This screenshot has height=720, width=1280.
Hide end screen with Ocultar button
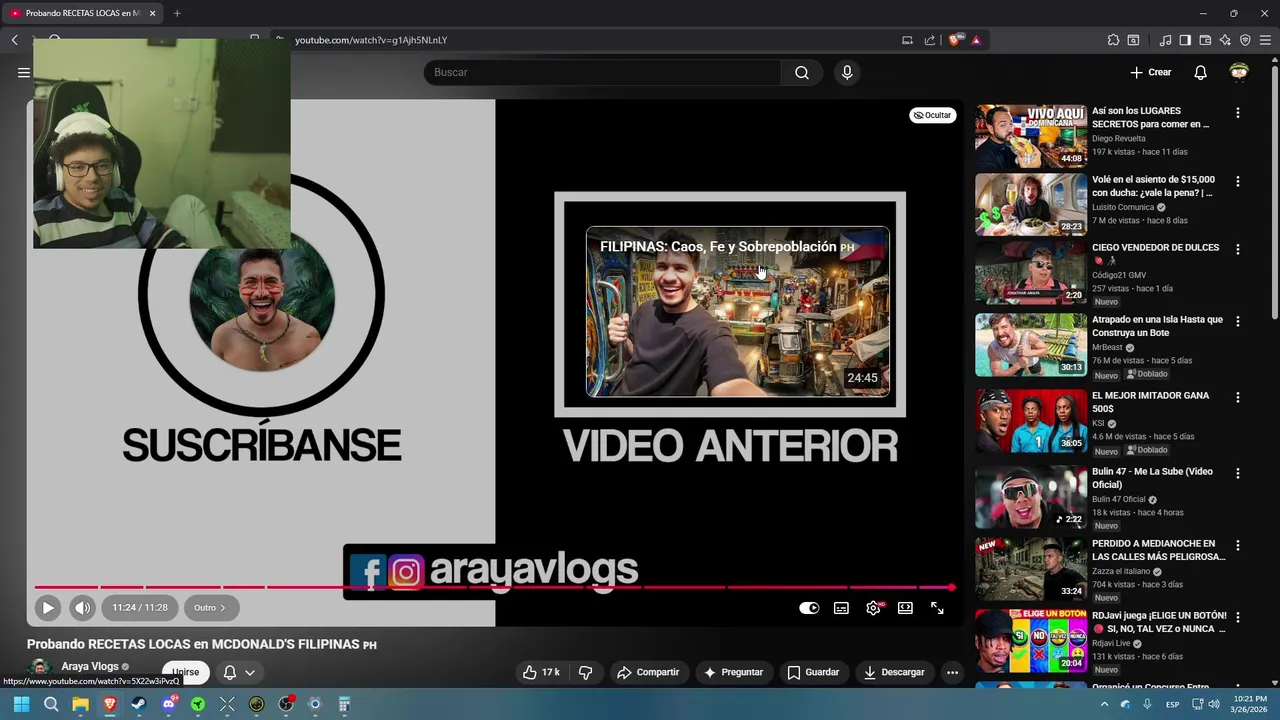[933, 115]
